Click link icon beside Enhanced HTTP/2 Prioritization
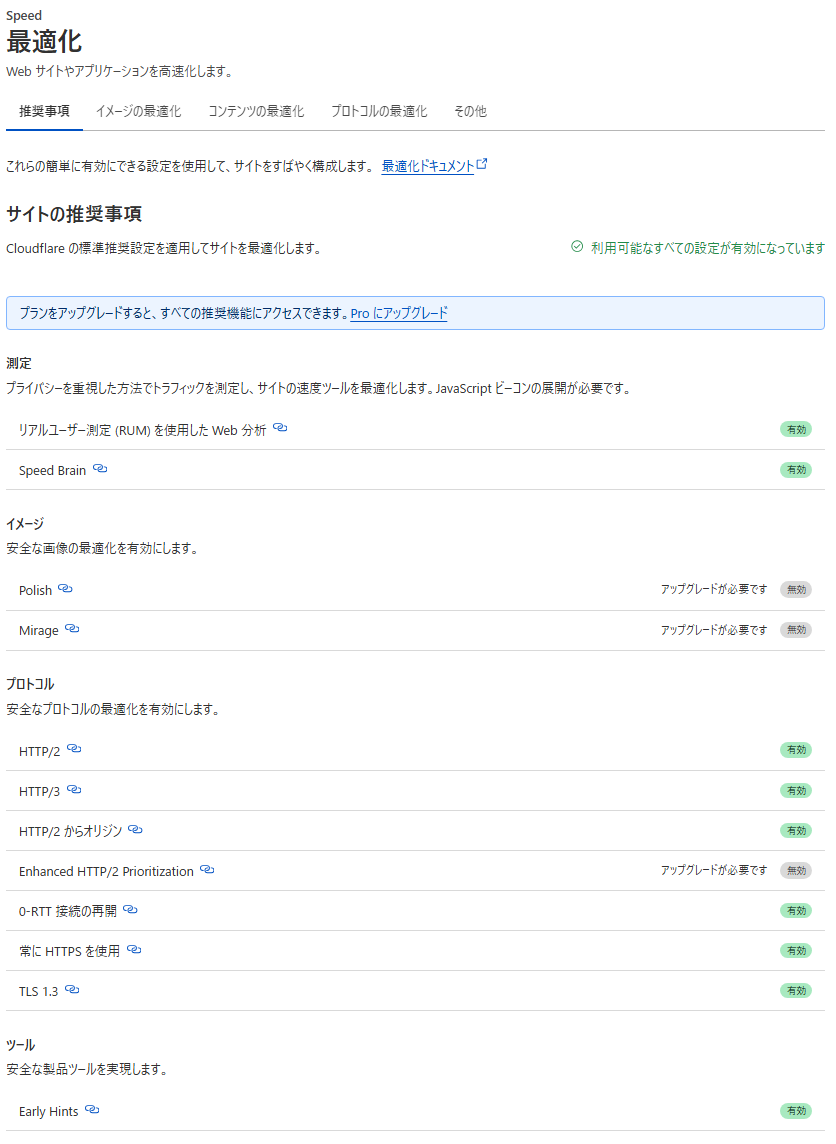 [x=207, y=869]
